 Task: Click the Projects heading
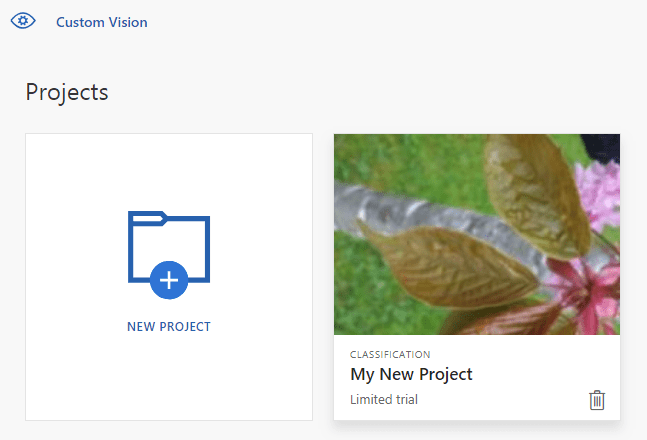[x=66, y=92]
